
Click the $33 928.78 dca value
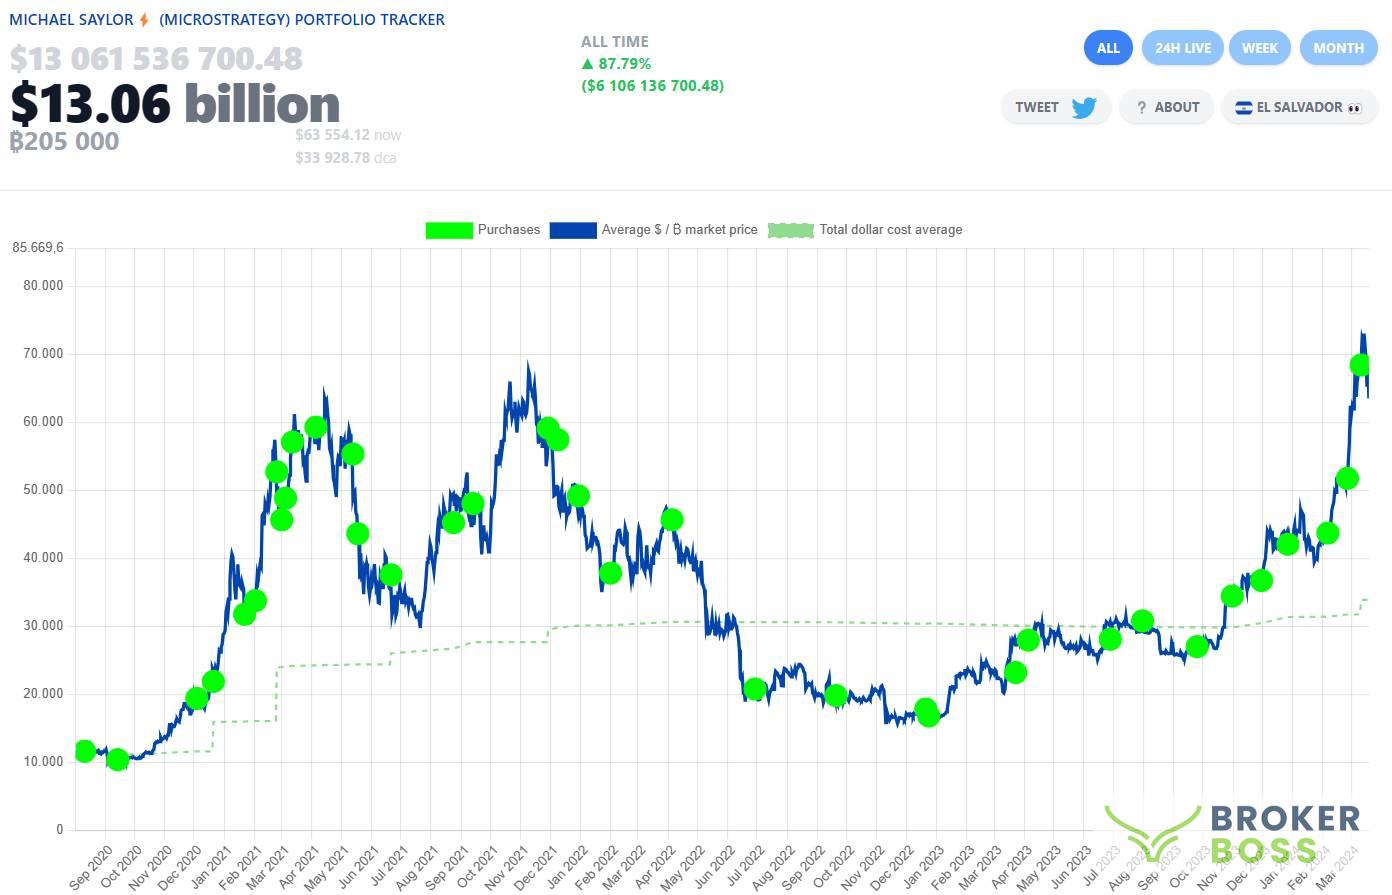346,157
